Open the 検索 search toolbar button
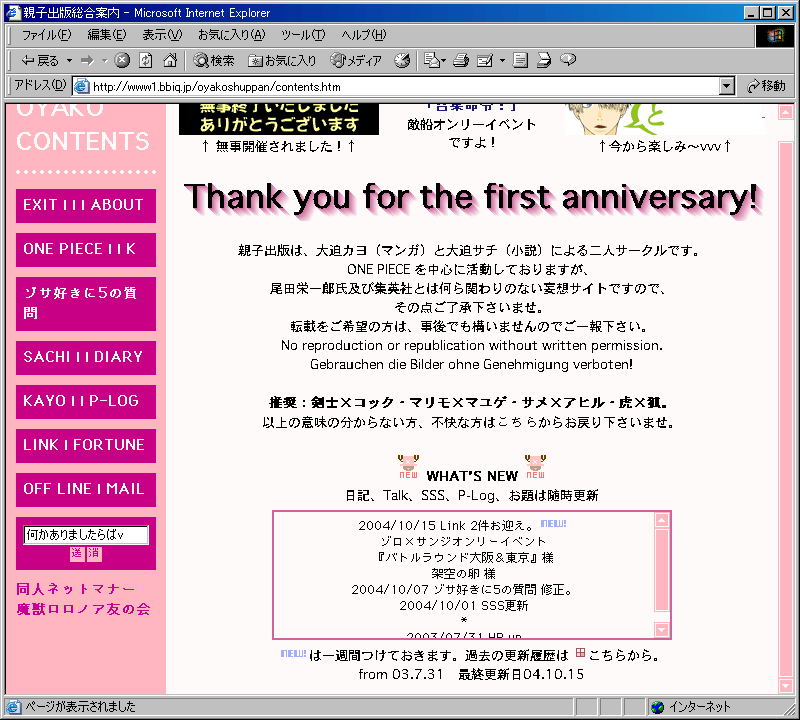The height and width of the screenshot is (720, 800). [x=214, y=61]
